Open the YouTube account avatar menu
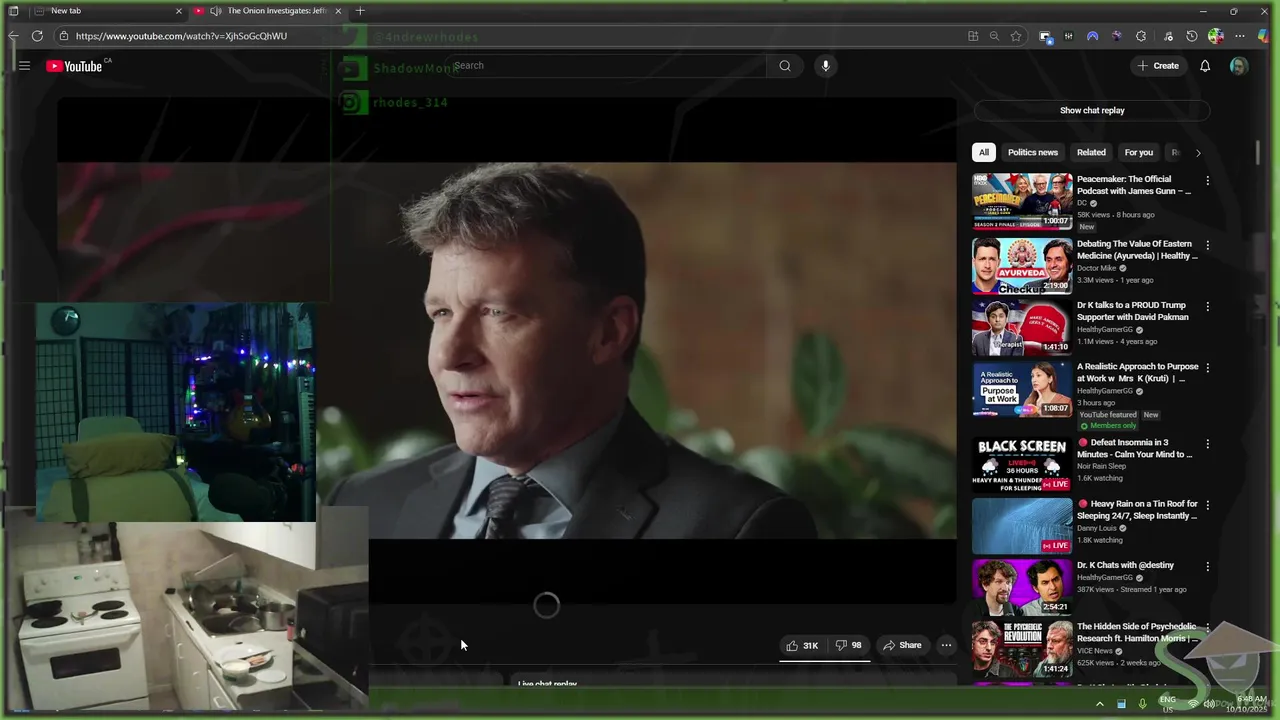This screenshot has height=720, width=1280. 1238,66
